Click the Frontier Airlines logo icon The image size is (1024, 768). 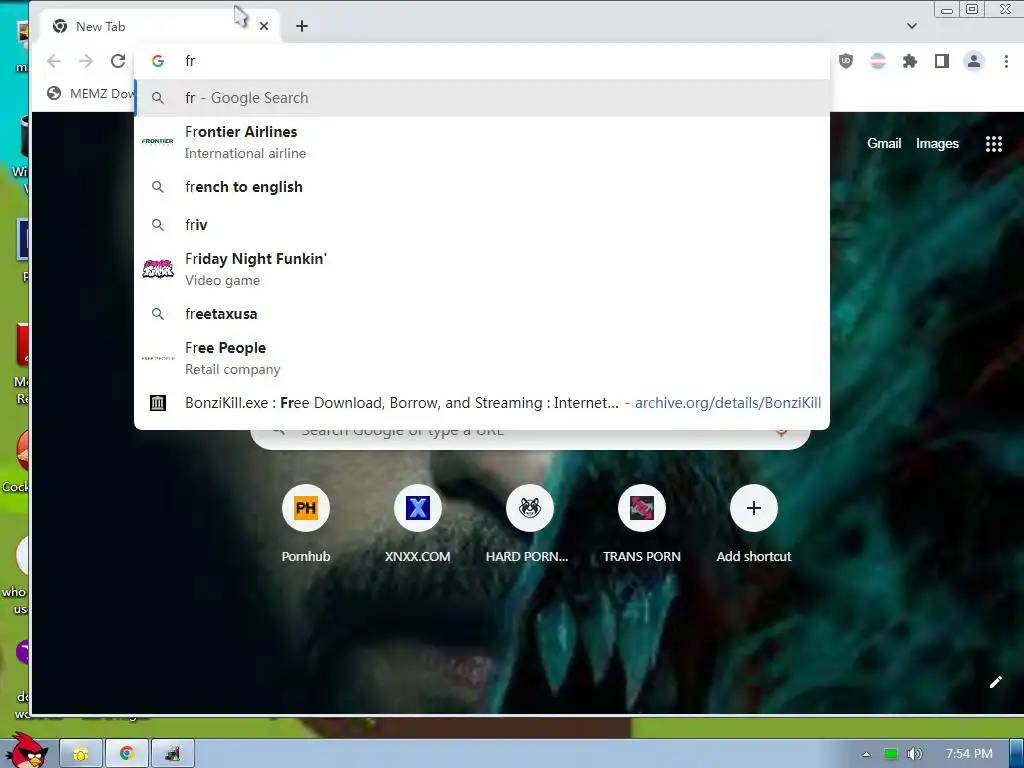pyautogui.click(x=158, y=142)
